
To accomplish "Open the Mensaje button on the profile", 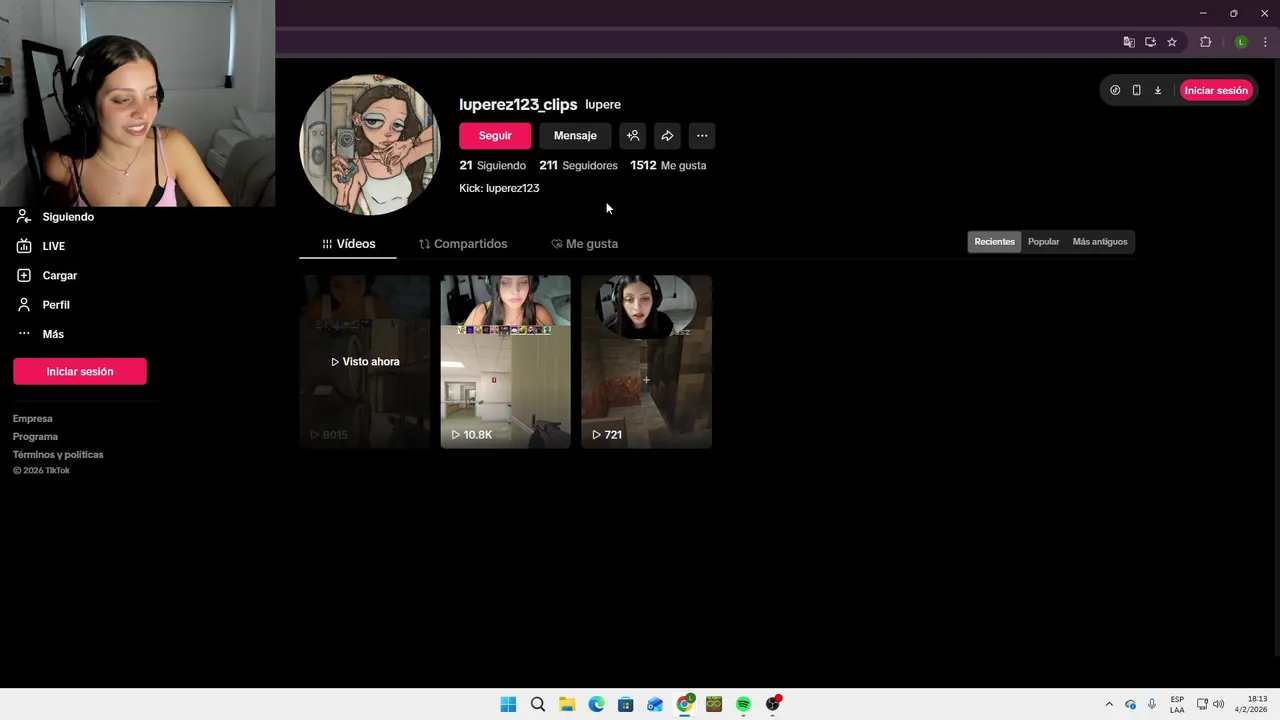I will click(575, 136).
